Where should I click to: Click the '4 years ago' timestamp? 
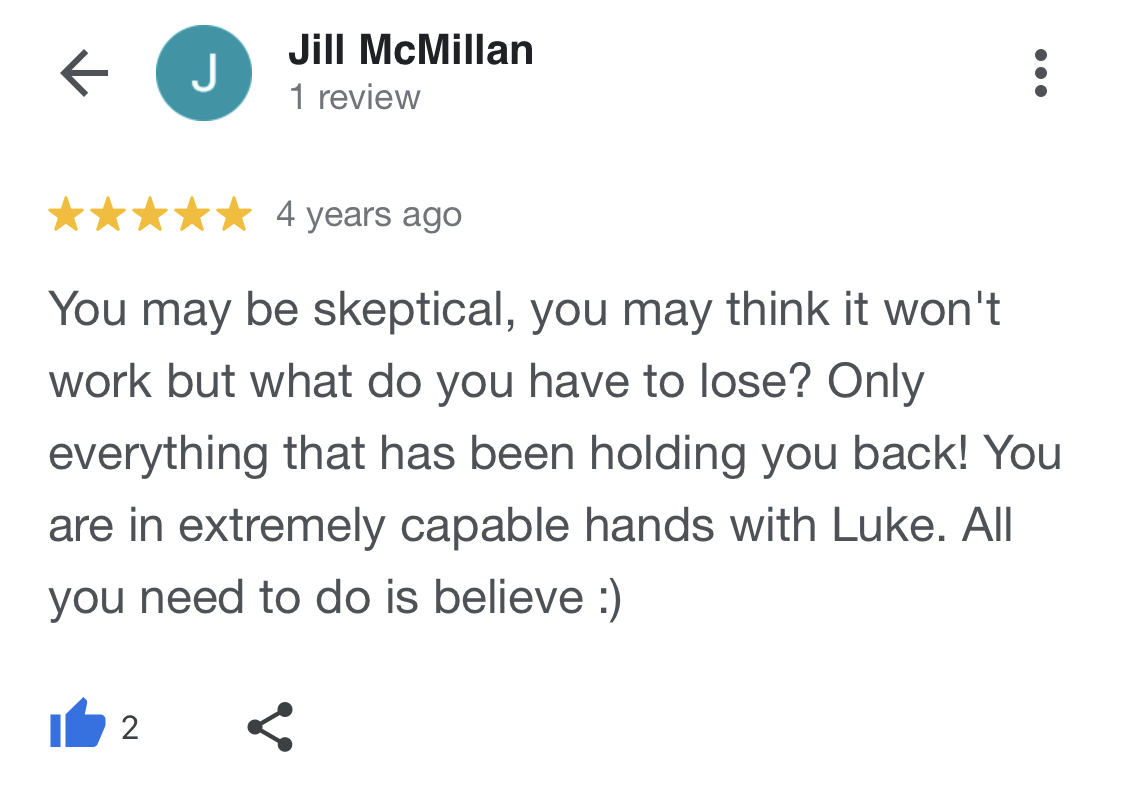(369, 215)
